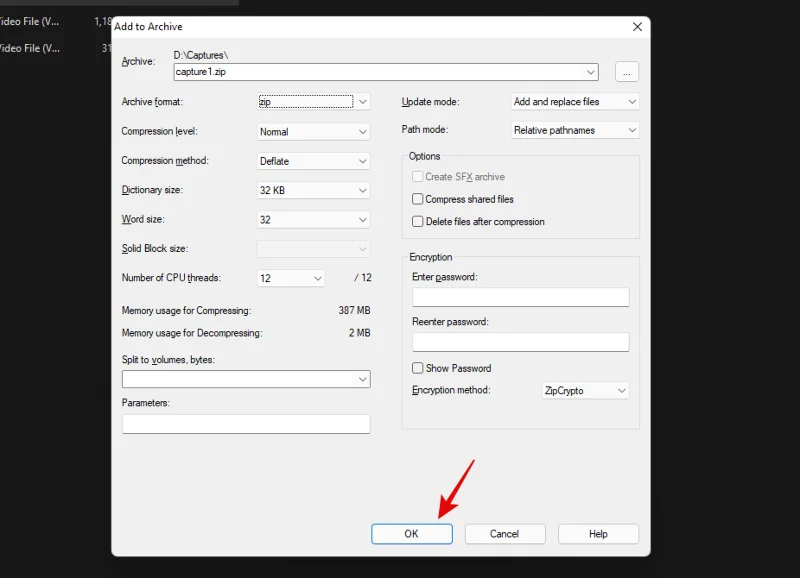
Task: Click the browse "..." button beside Archive path
Action: tap(626, 71)
